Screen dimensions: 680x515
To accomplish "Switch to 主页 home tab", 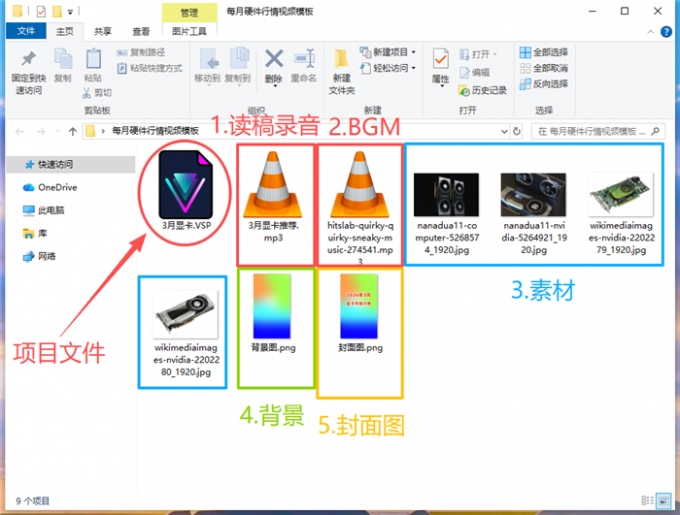I will (65, 31).
